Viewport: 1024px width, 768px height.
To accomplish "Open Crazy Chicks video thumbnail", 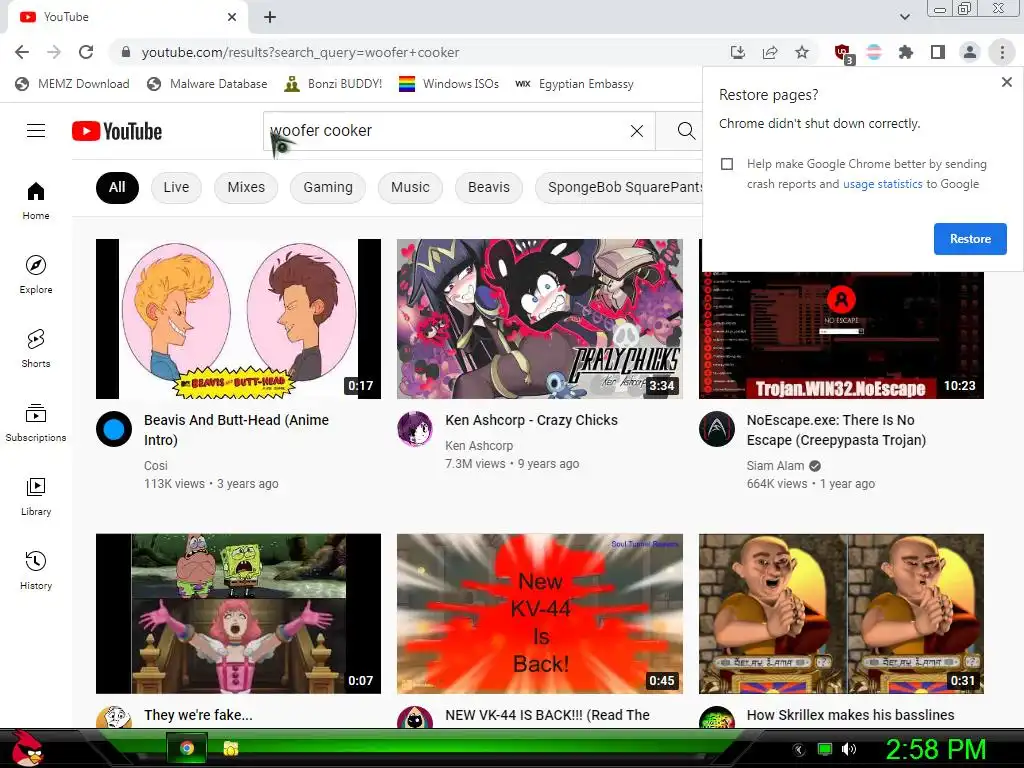I will (x=539, y=319).
